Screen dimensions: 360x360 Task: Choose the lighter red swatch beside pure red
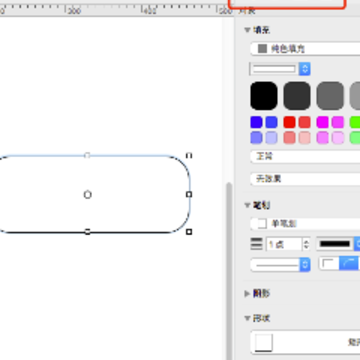[x=305, y=122]
